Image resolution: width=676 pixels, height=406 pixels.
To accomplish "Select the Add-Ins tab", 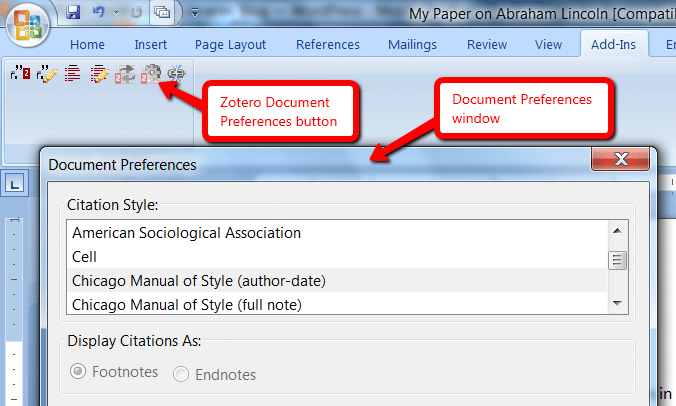I will (x=613, y=44).
